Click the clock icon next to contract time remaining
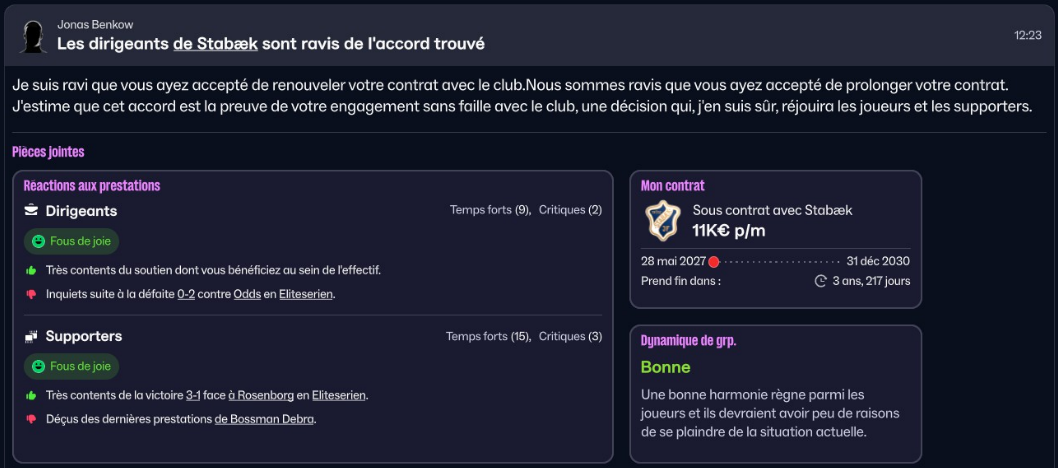 [x=821, y=281]
